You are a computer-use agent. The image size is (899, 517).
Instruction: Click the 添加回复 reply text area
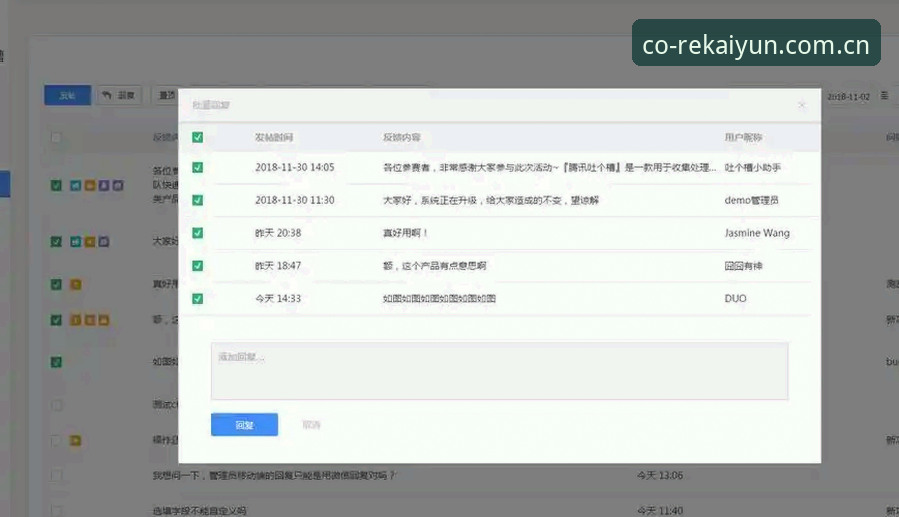tap(499, 371)
